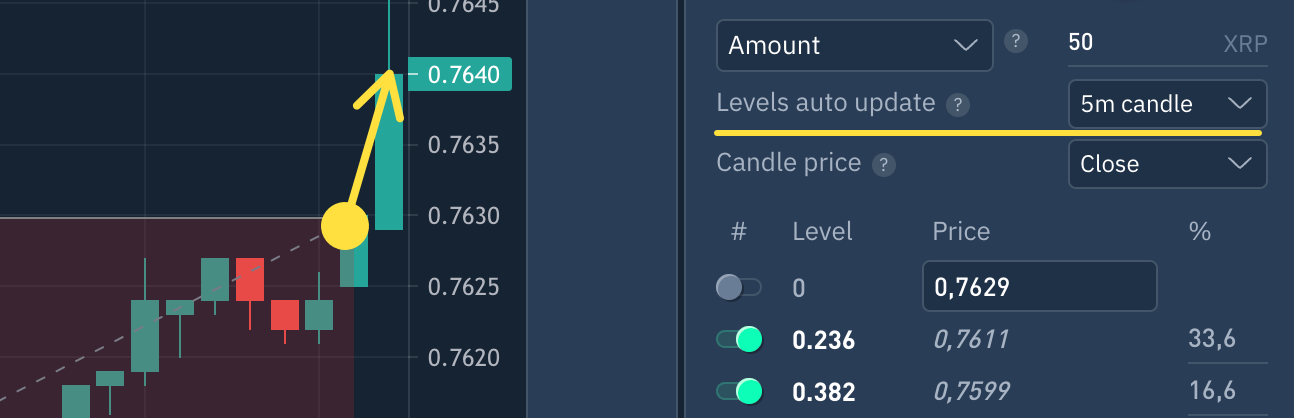Click the 0.7640 current price label

[463, 75]
